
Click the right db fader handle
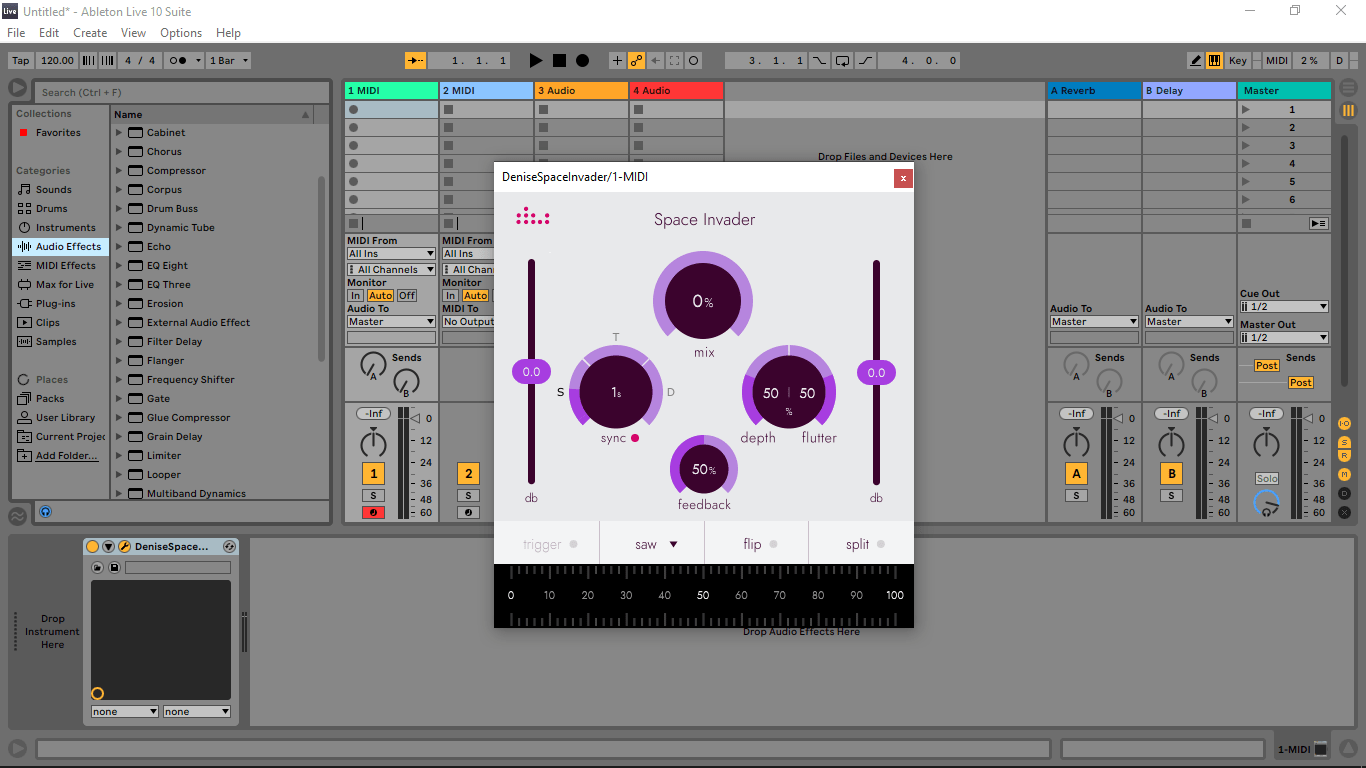pyautogui.click(x=876, y=372)
